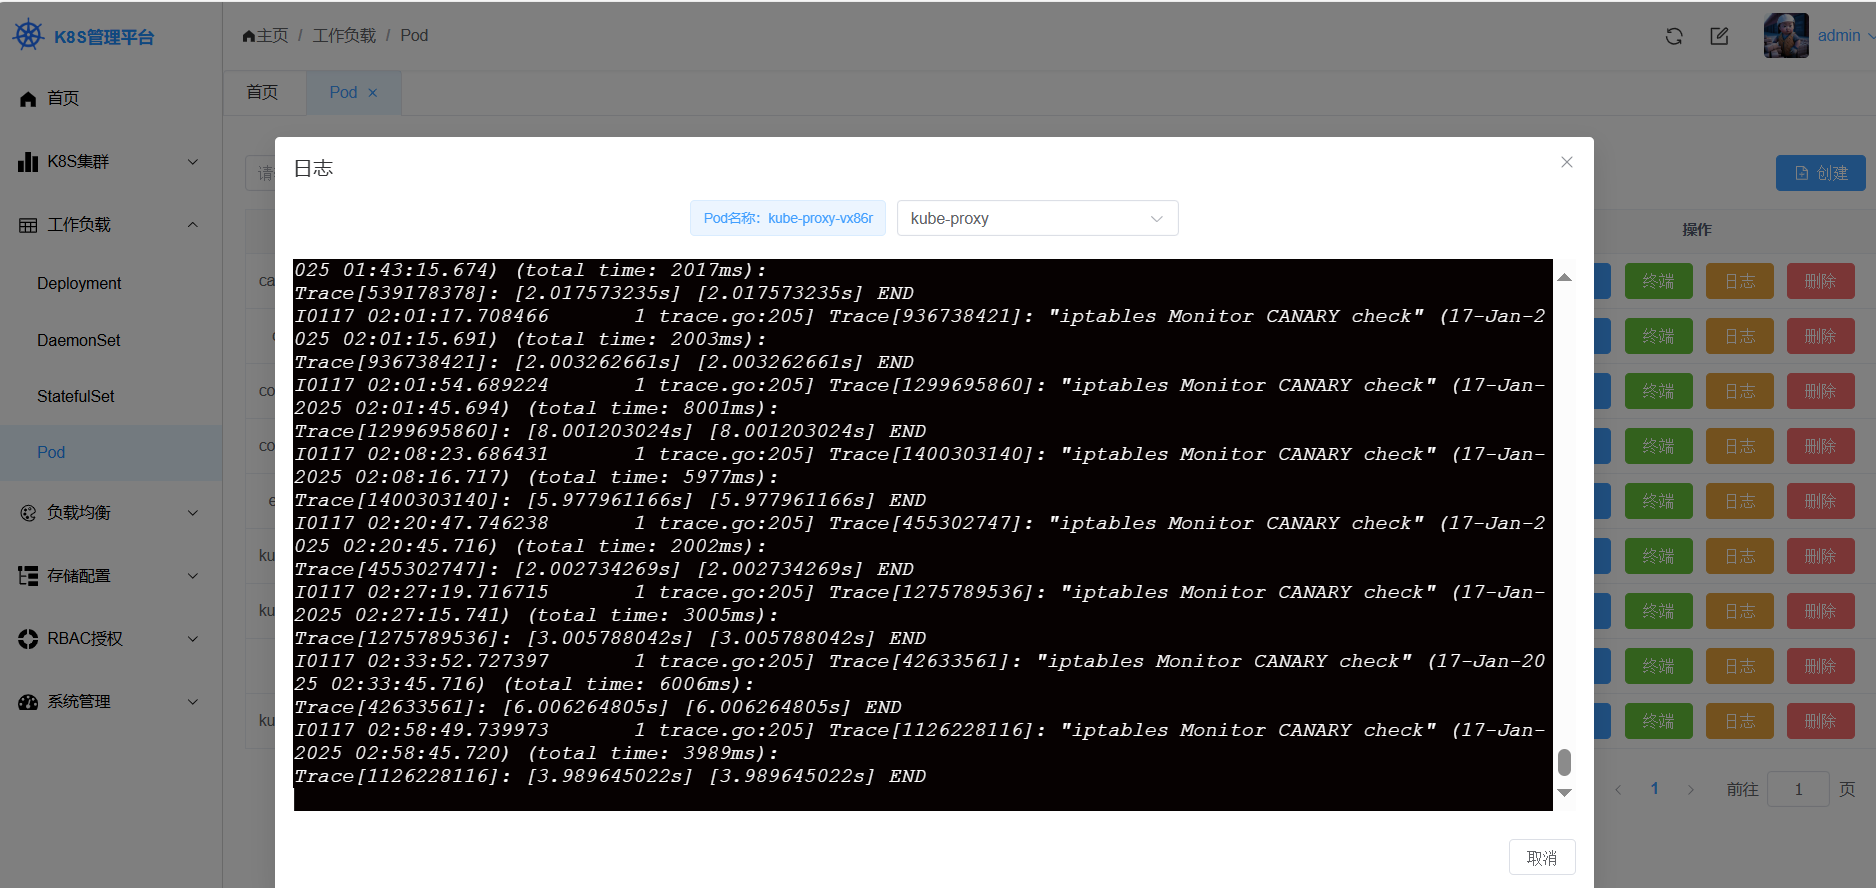The image size is (1876, 888).
Task: Close the Pod tab via its x icon
Action: [x=373, y=93]
